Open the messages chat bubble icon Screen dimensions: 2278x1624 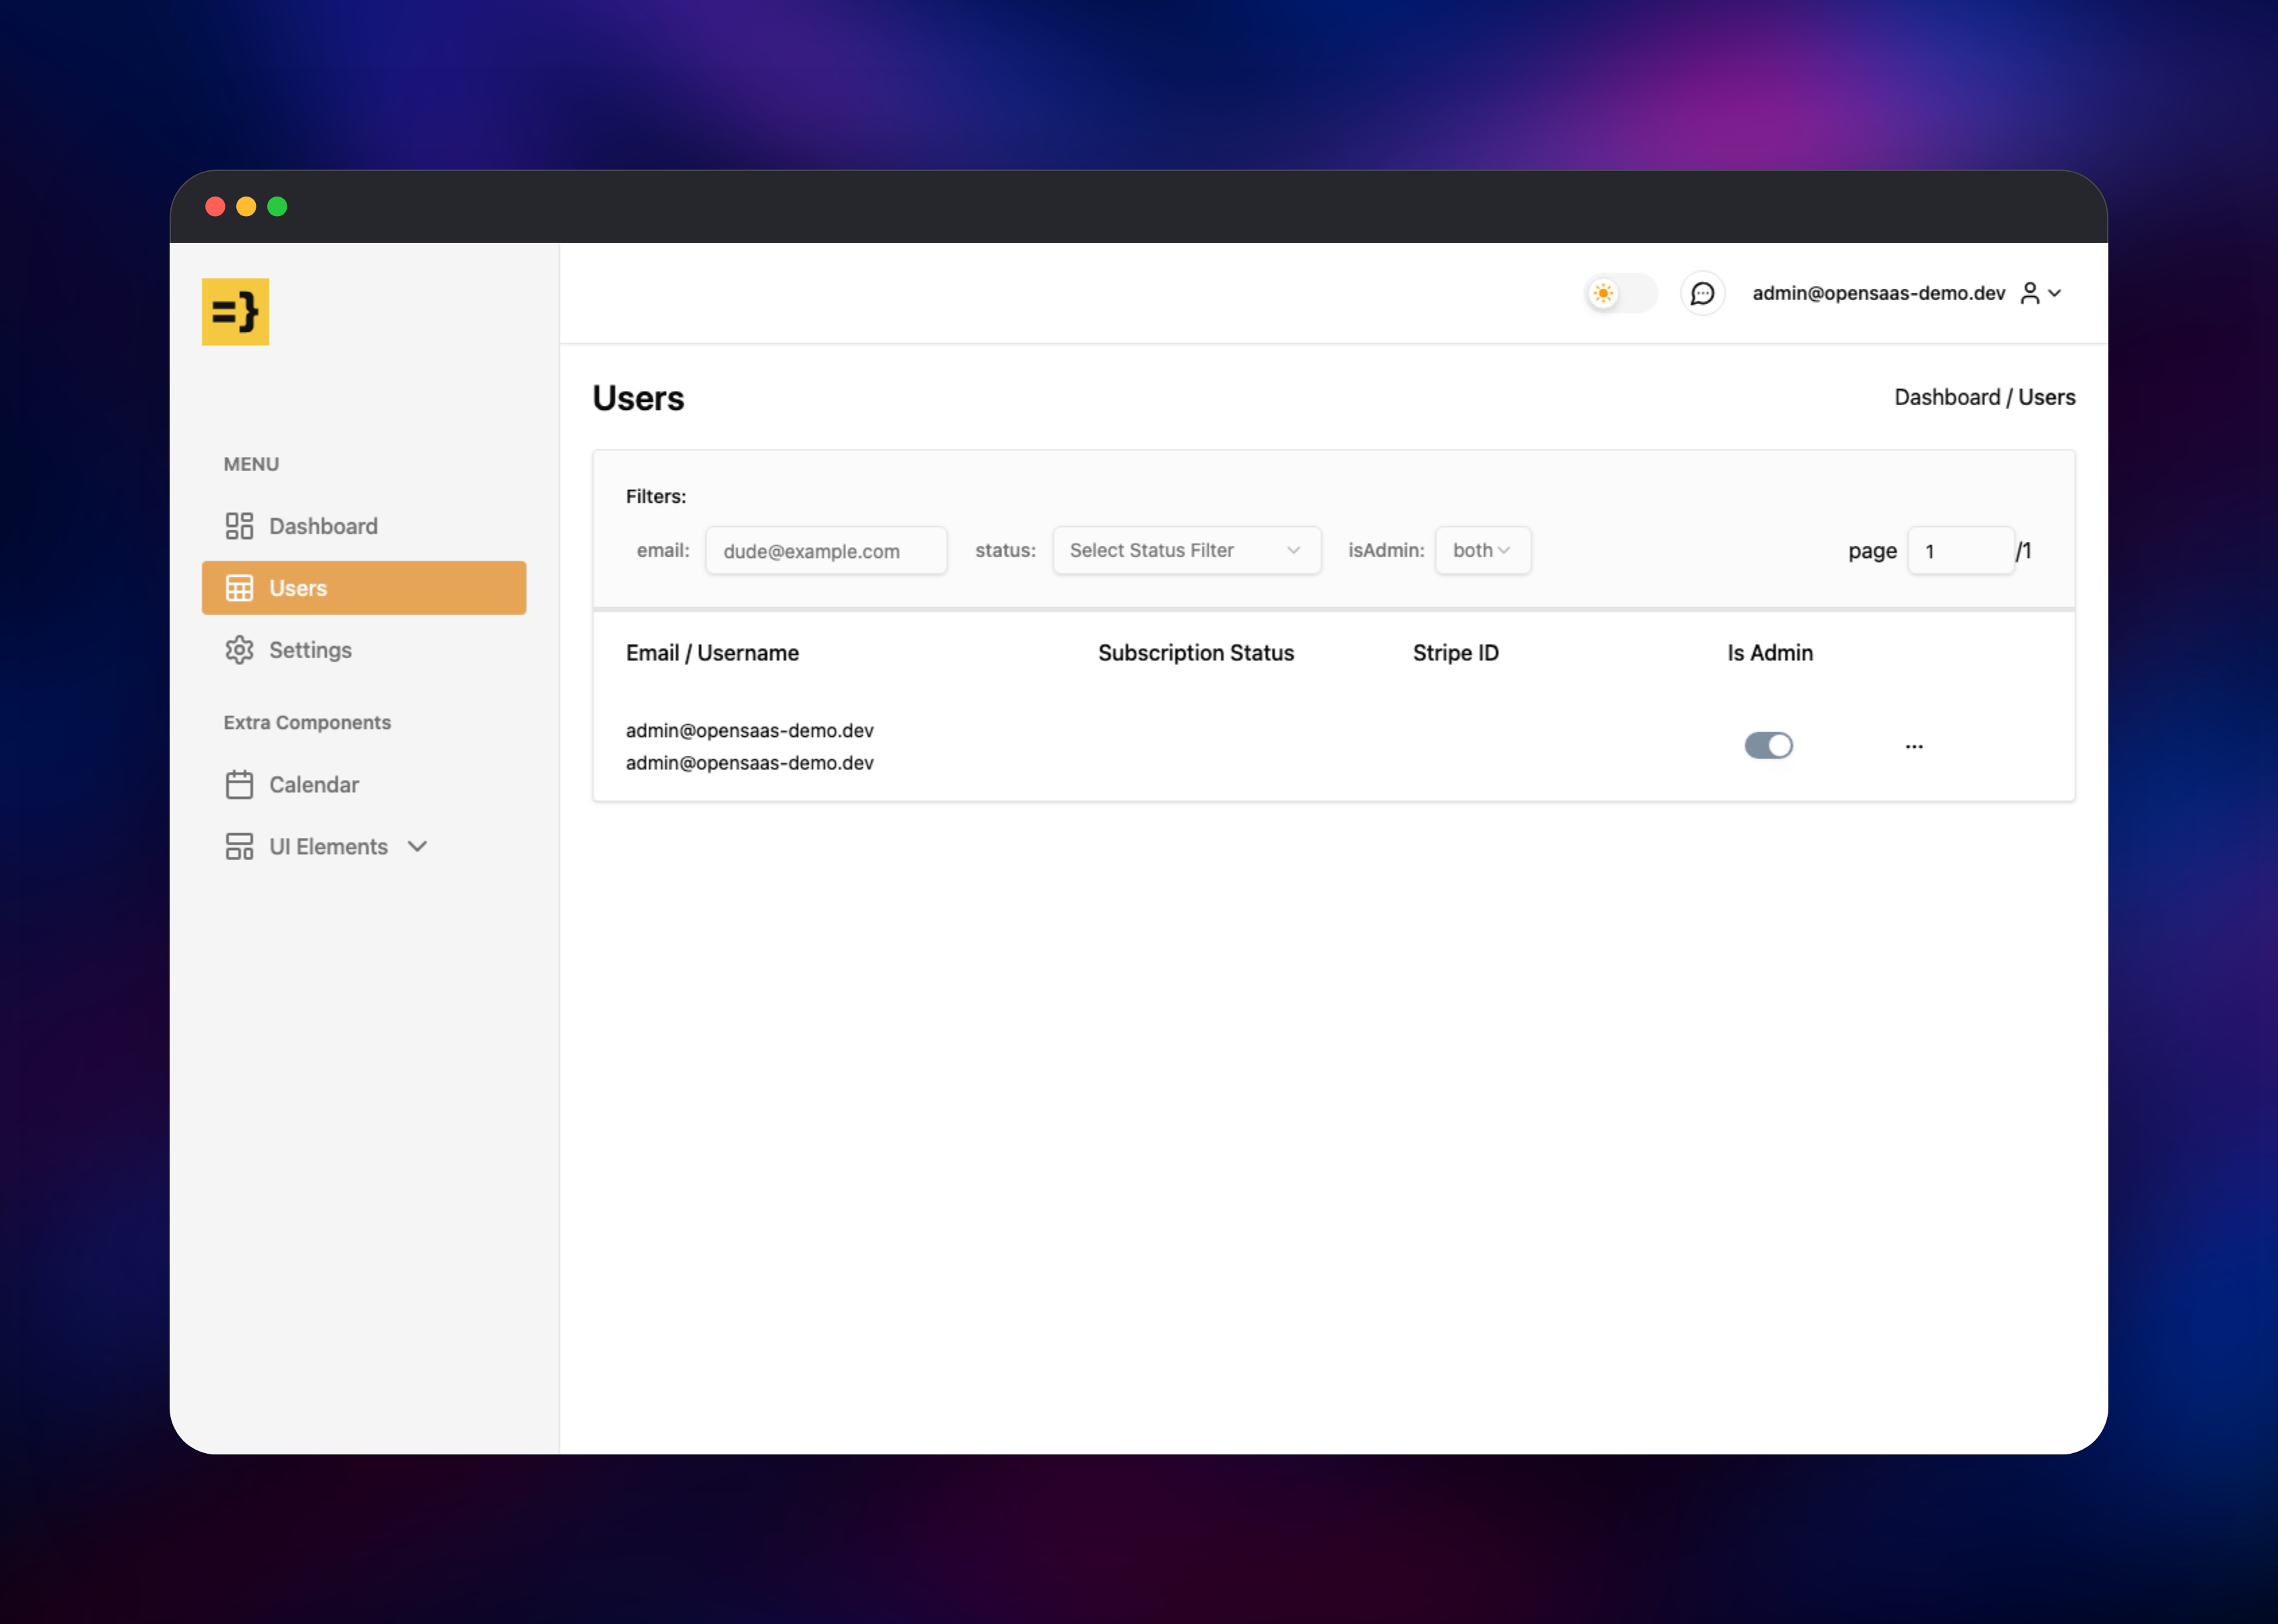point(1702,293)
